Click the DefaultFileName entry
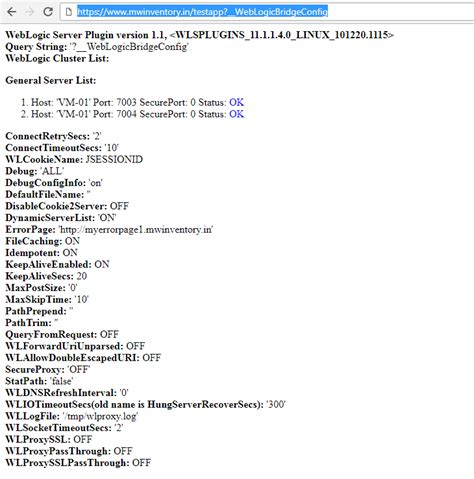Viewport: 474px width, 479px height. coord(48,194)
